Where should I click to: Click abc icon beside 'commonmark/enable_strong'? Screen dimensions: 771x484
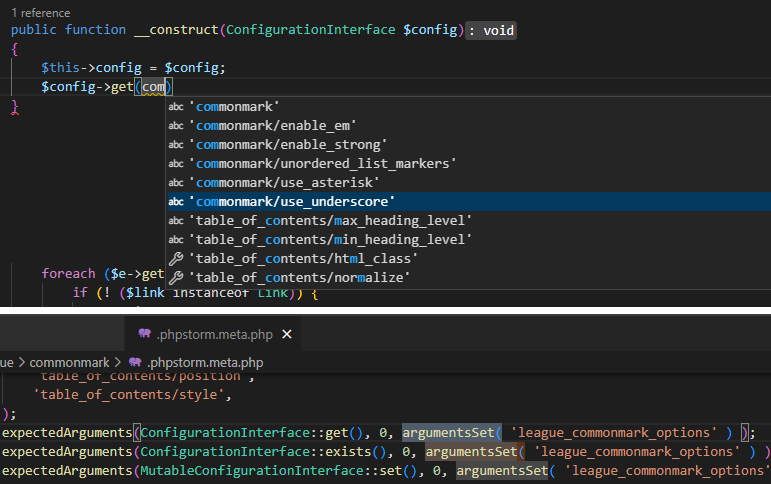point(176,145)
